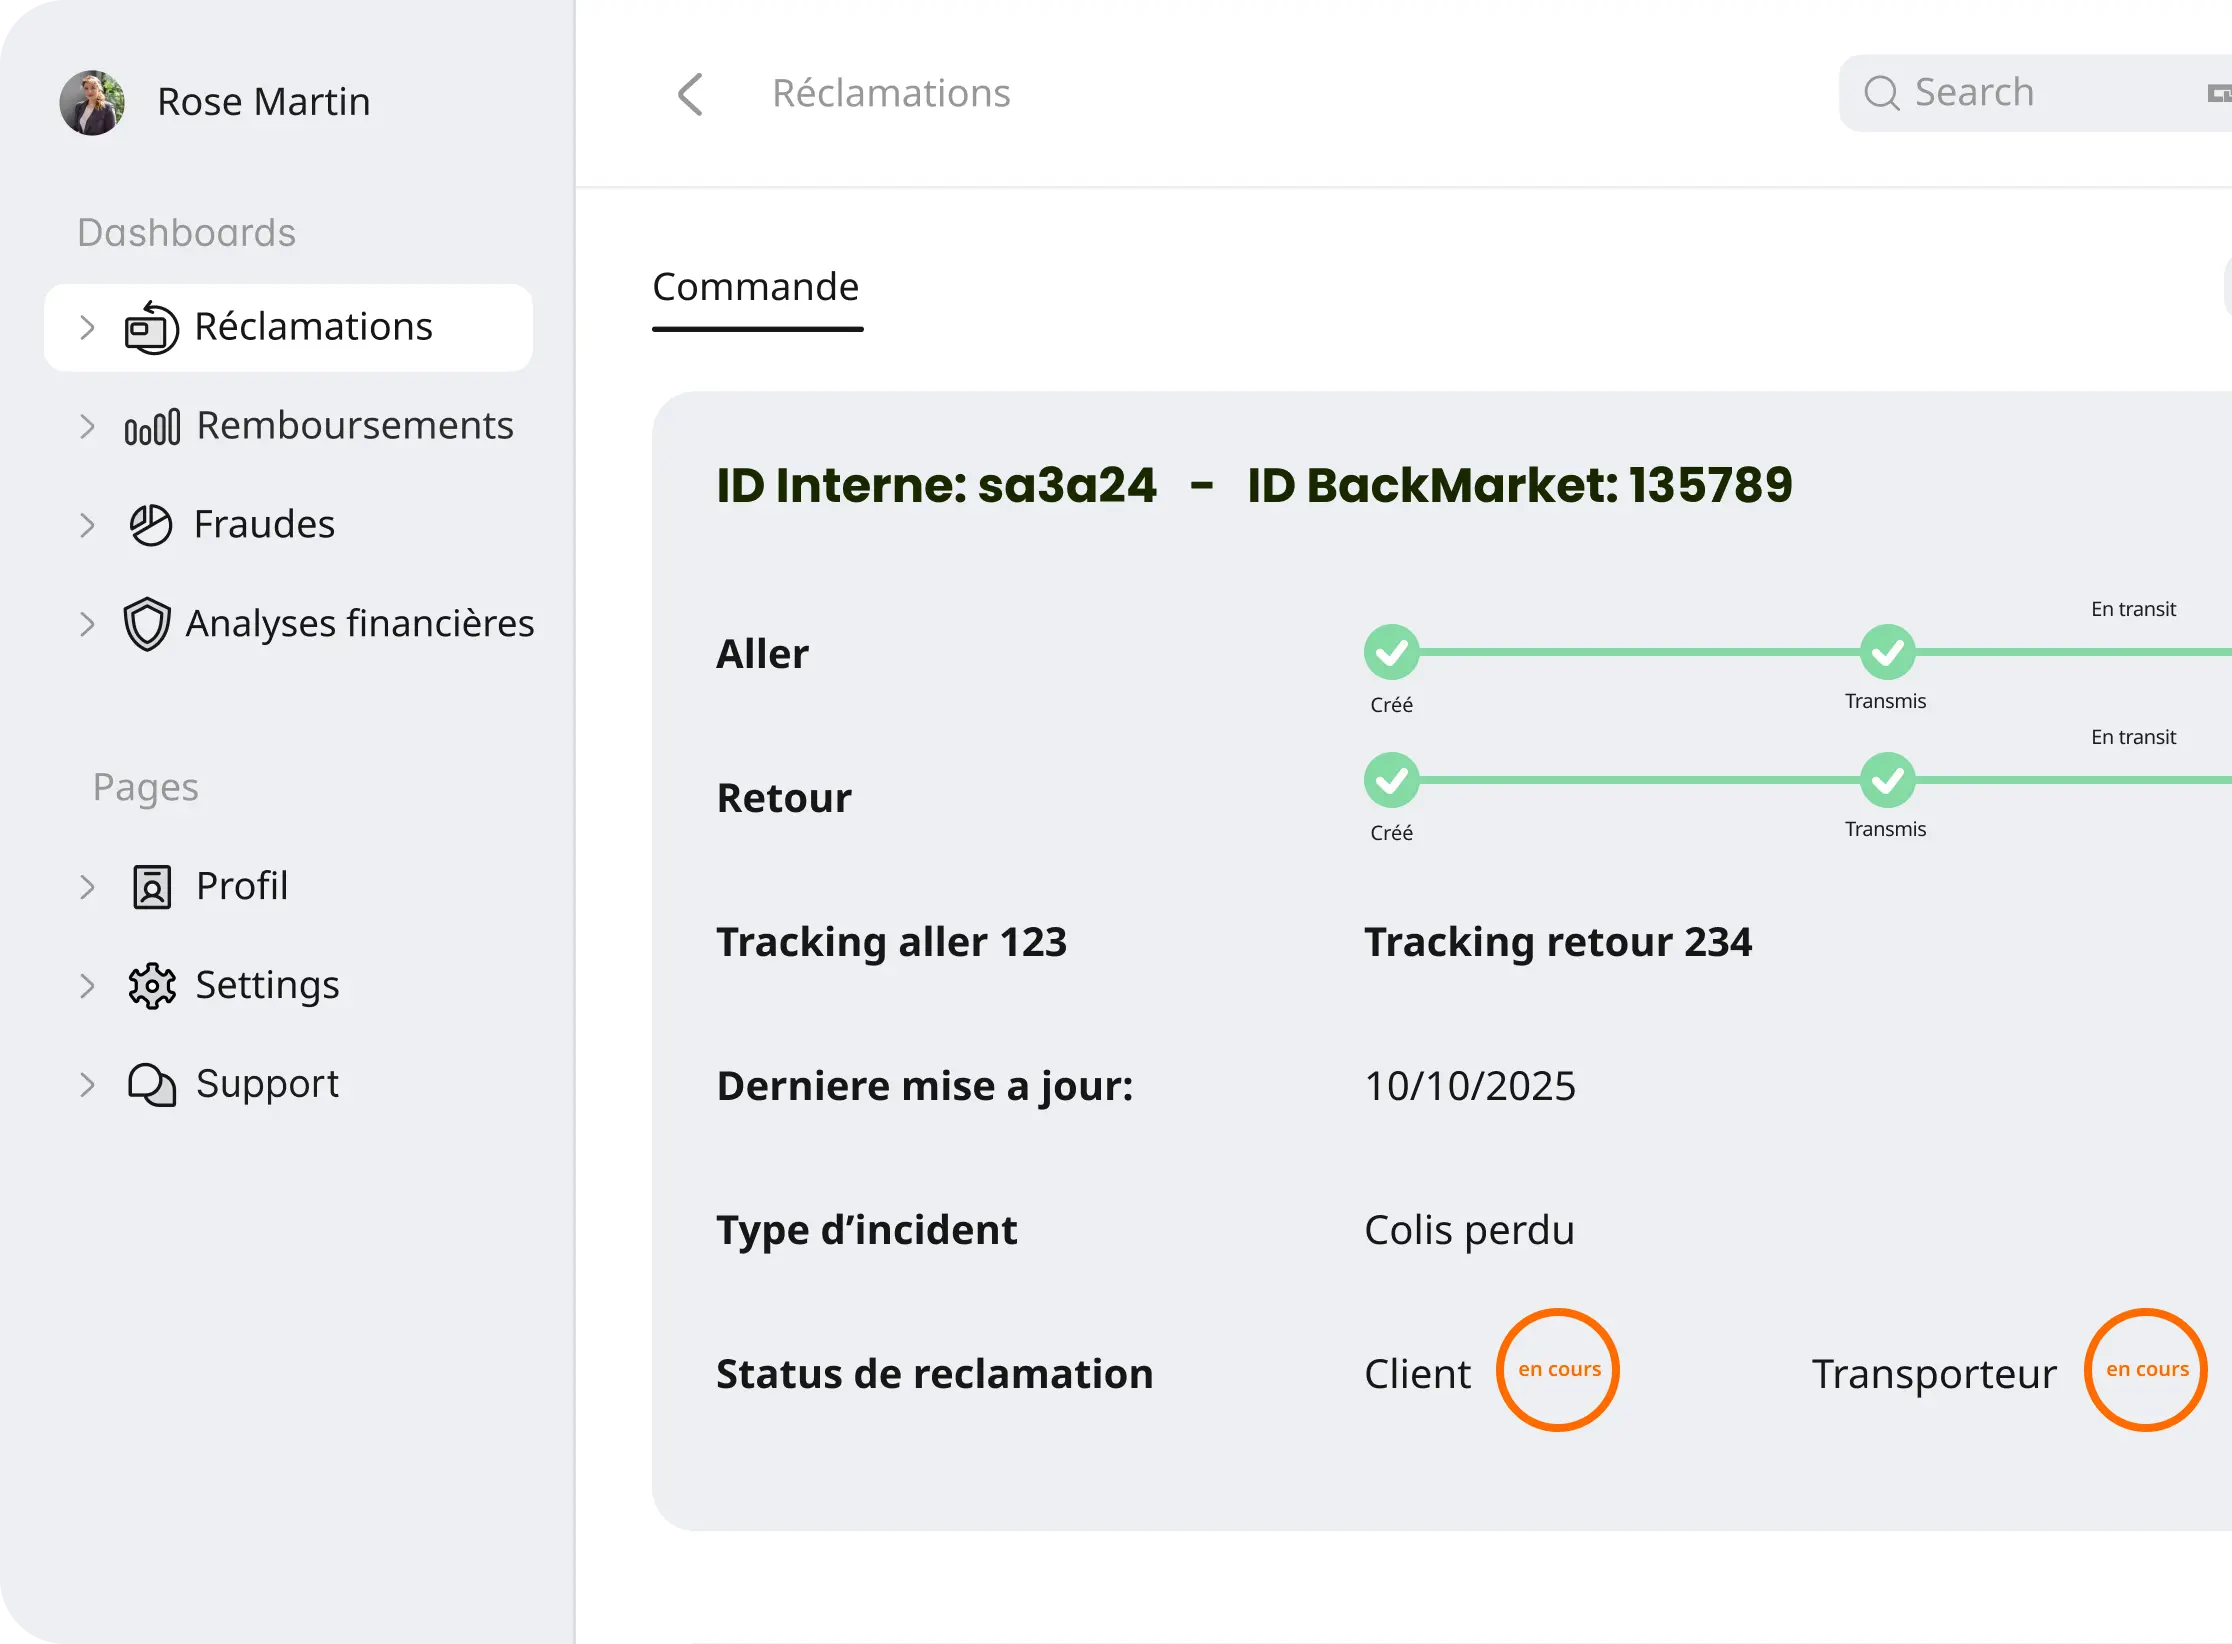2232x1644 pixels.
Task: Click the Profil badge icon
Action: click(x=152, y=887)
